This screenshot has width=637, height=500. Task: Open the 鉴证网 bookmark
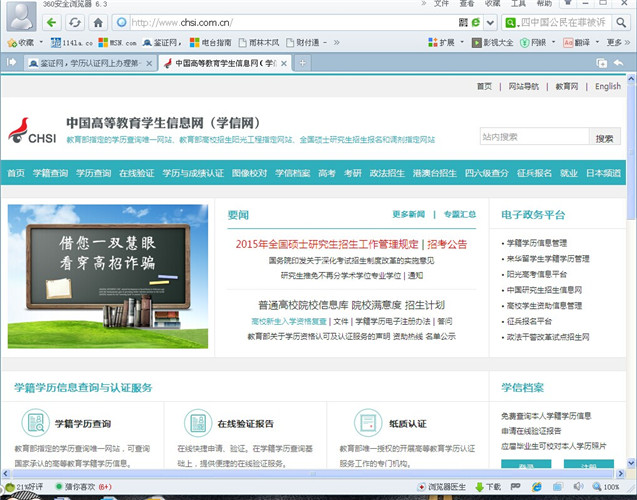[160, 42]
